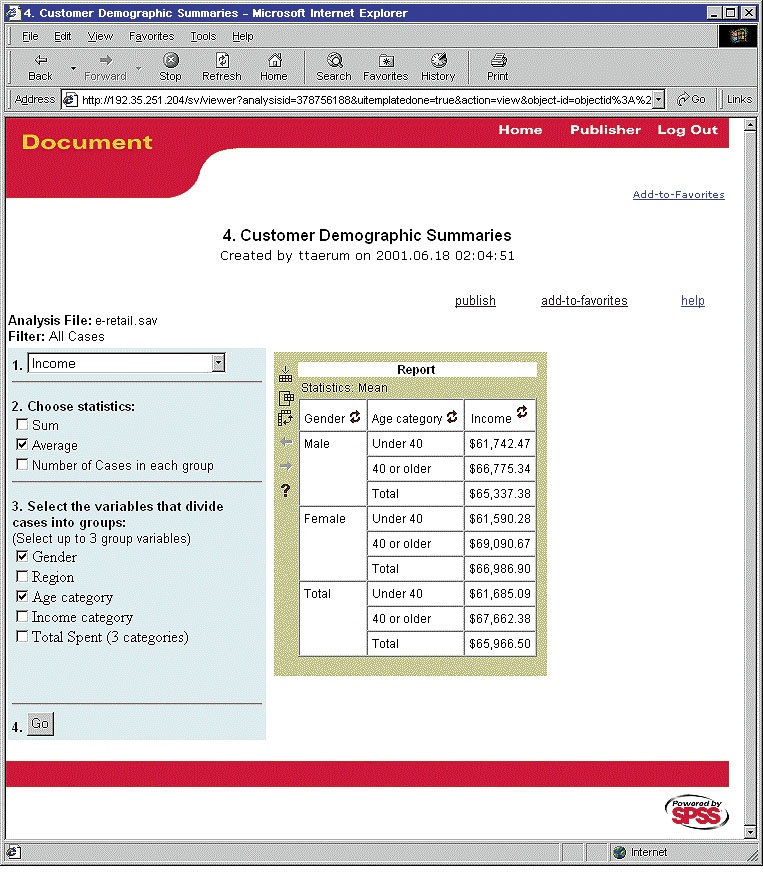Click the $69,090.67 income cell
This screenshot has width=763, height=874.
(x=499, y=543)
